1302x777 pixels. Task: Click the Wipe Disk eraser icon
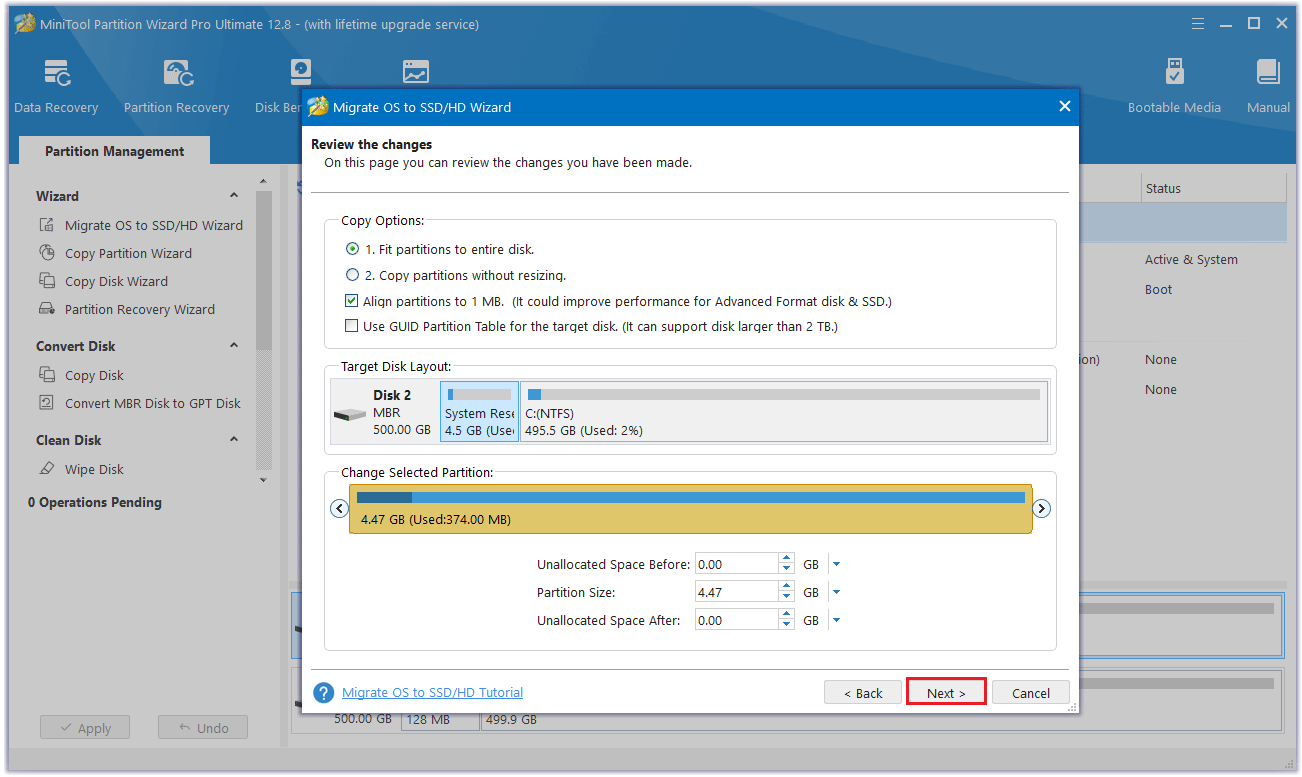[x=47, y=469]
